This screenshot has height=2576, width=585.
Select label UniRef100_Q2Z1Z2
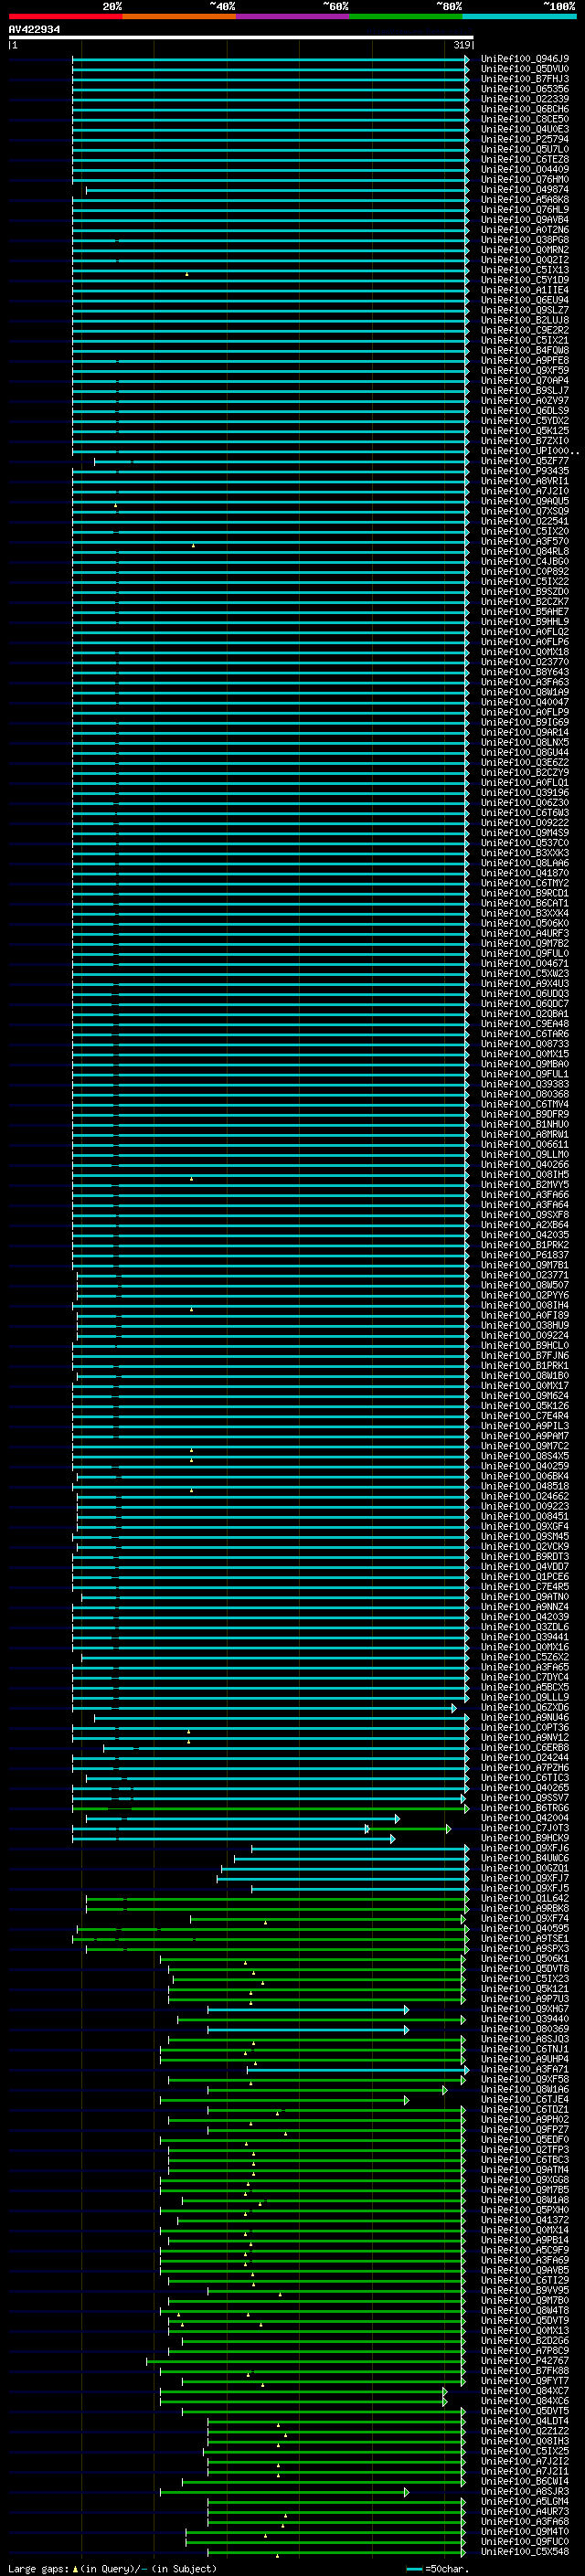[x=525, y=2431]
